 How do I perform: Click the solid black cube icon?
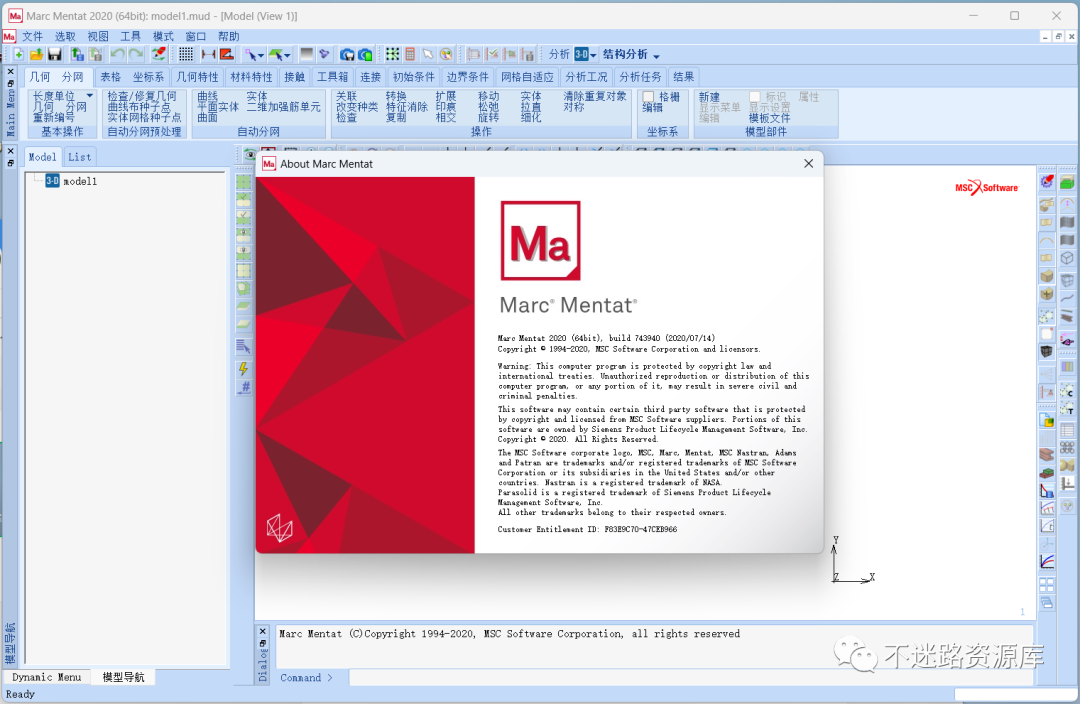coord(1047,351)
